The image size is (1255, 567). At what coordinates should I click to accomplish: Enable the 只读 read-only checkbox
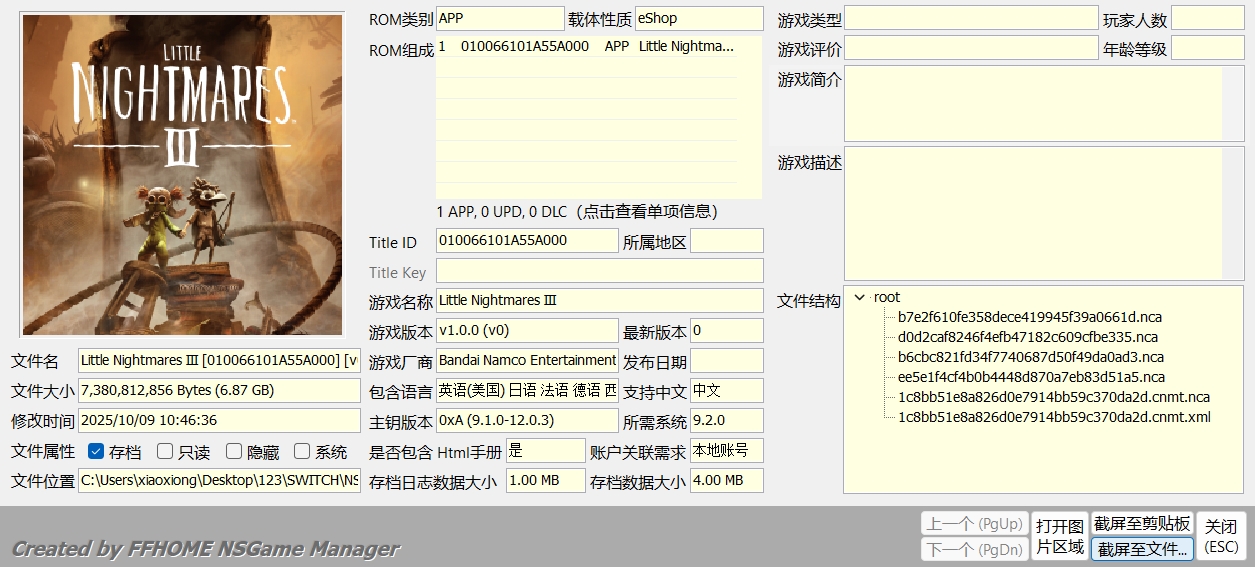coord(166,452)
